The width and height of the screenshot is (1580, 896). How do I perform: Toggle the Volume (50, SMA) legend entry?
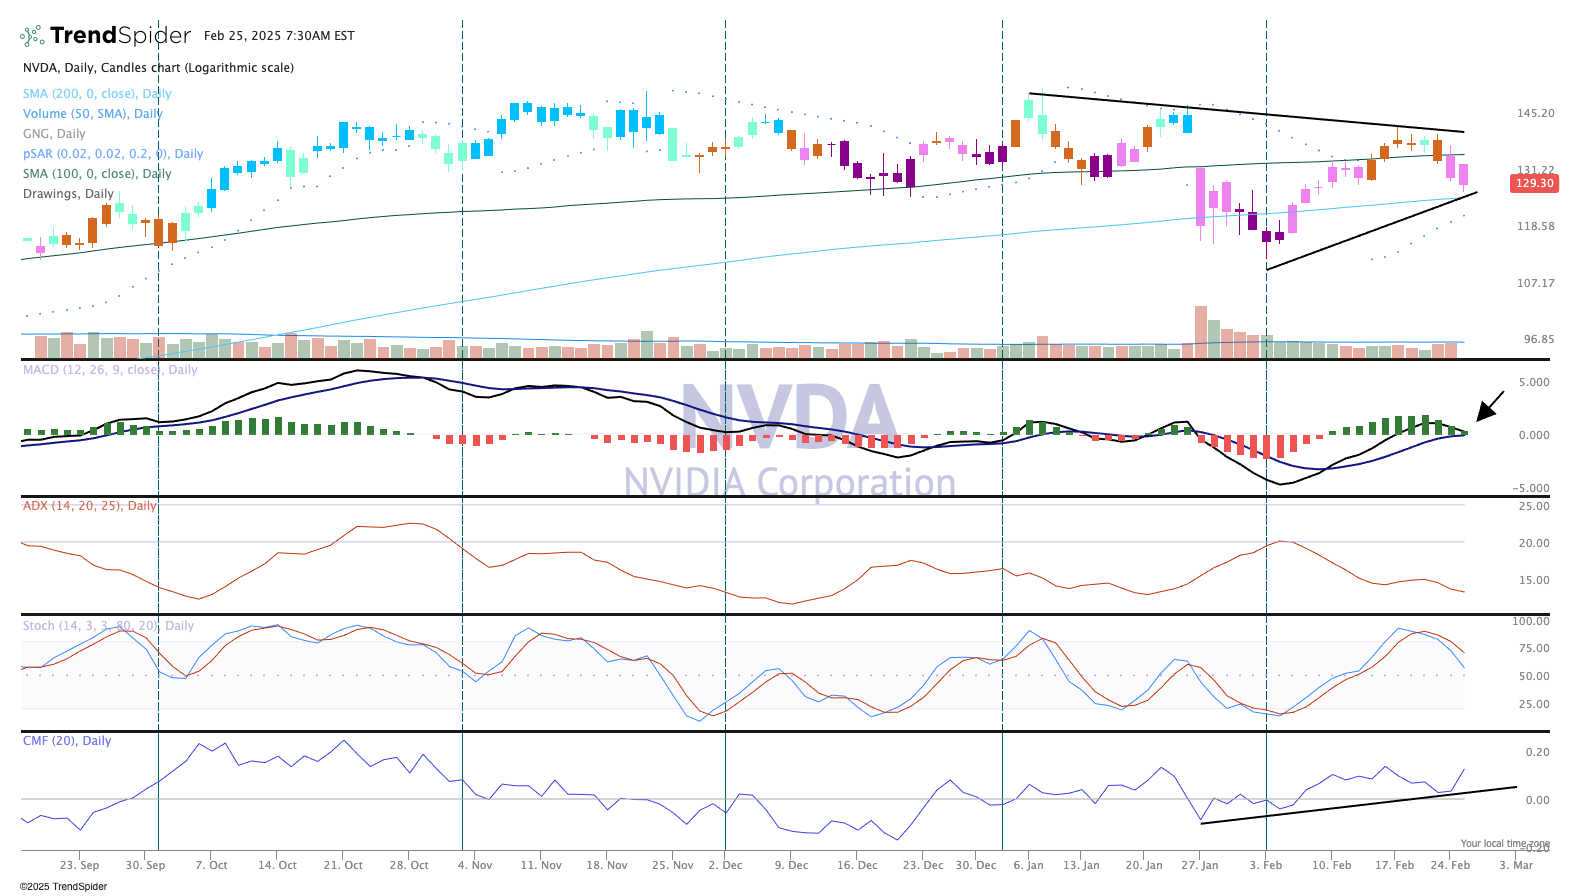pyautogui.click(x=92, y=114)
